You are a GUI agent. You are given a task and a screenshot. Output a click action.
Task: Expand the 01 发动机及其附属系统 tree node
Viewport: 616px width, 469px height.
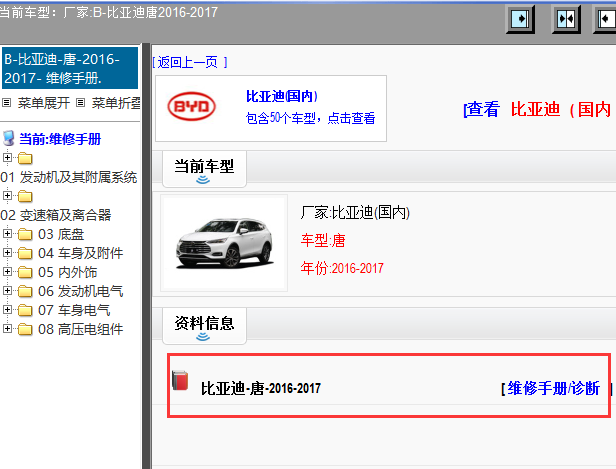pos(7,158)
